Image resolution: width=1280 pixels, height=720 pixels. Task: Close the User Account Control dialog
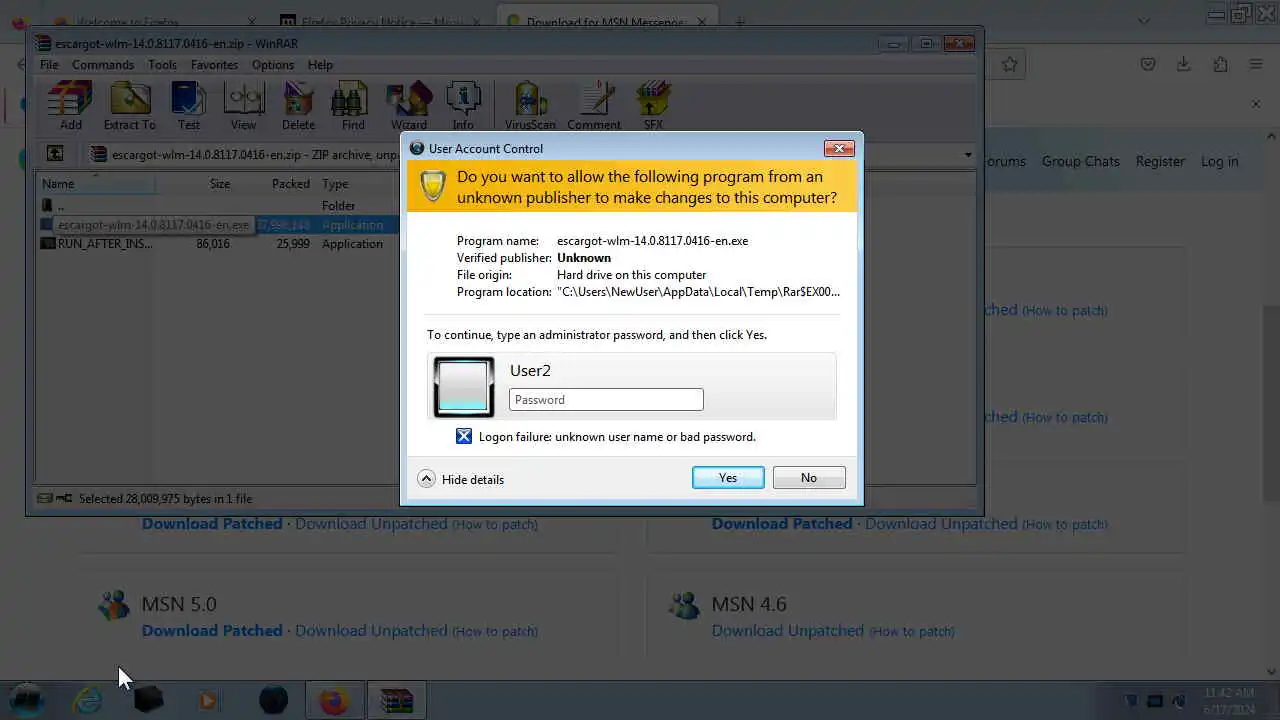(839, 148)
